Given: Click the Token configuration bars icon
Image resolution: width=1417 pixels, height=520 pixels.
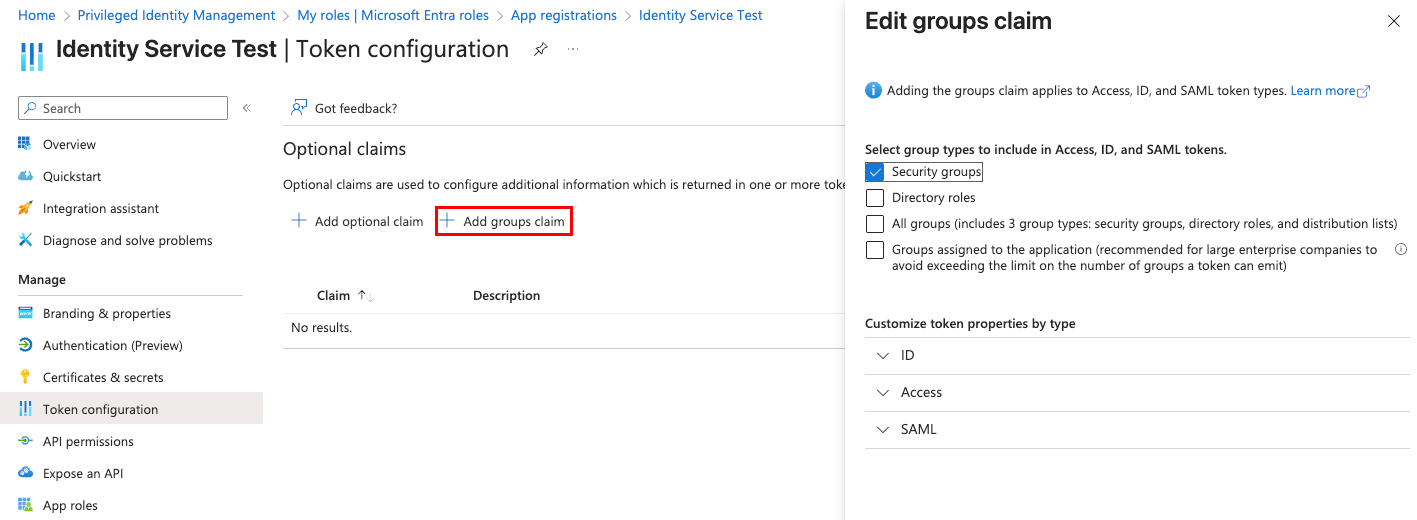Looking at the screenshot, I should (26, 409).
